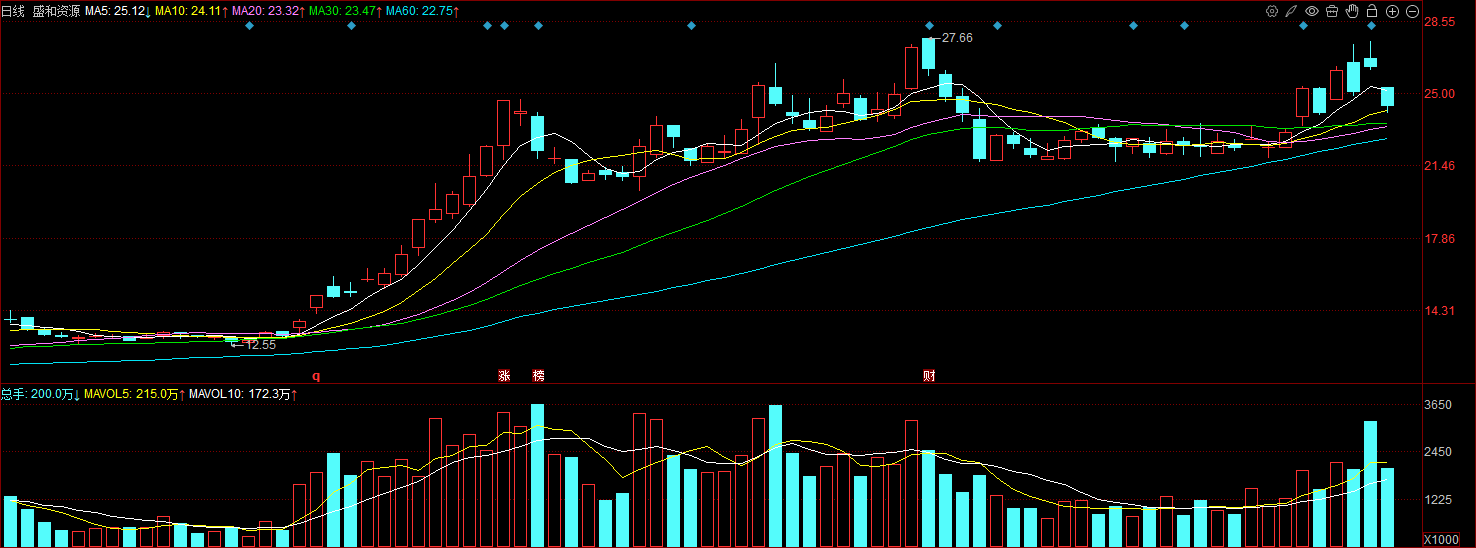The height and width of the screenshot is (548, 1476).
Task: Click the stock name '盛和资源'
Action: coord(56,11)
